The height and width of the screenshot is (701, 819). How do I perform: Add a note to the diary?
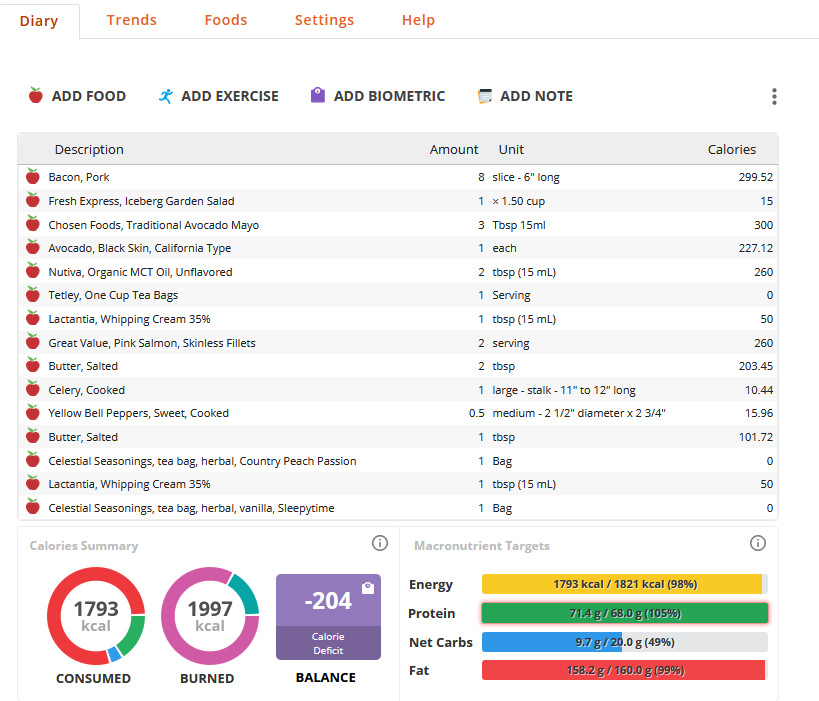click(525, 96)
